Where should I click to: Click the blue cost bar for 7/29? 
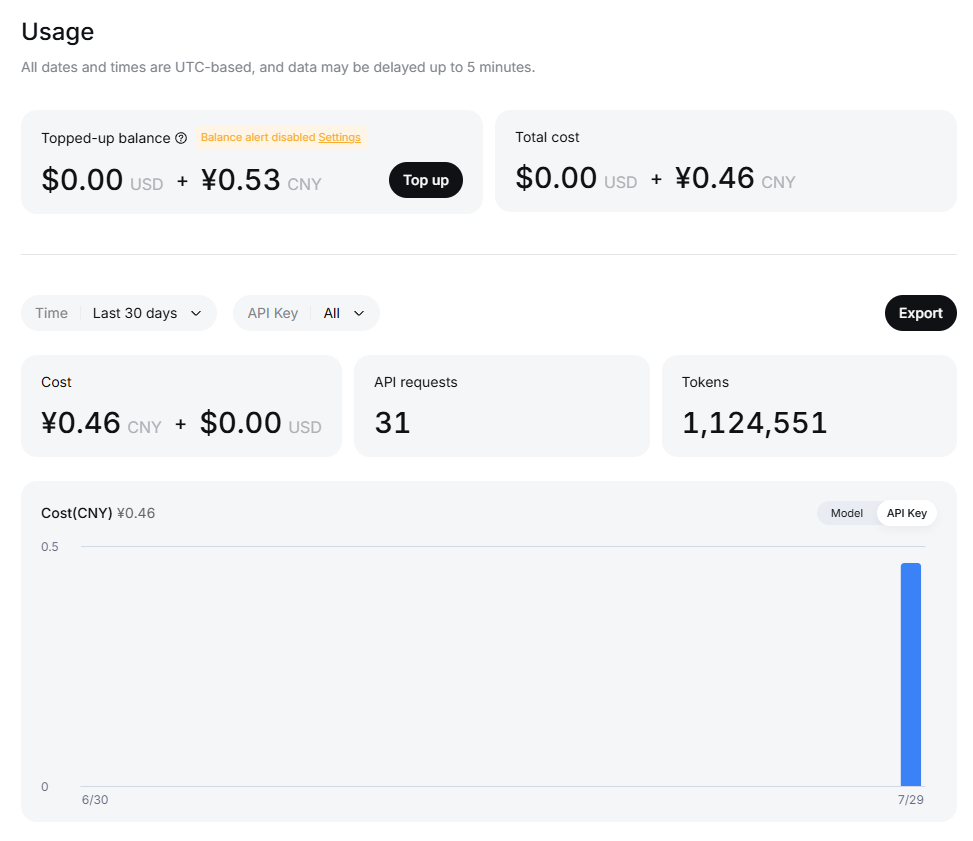(910, 675)
